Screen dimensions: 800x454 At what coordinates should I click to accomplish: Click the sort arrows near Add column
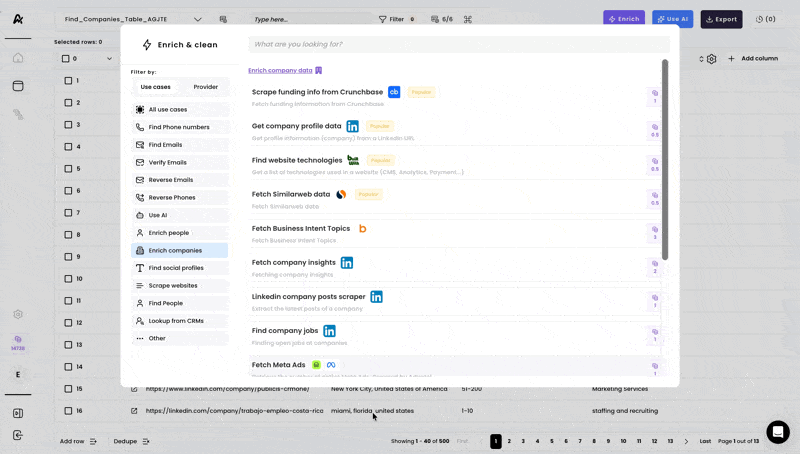tap(701, 59)
